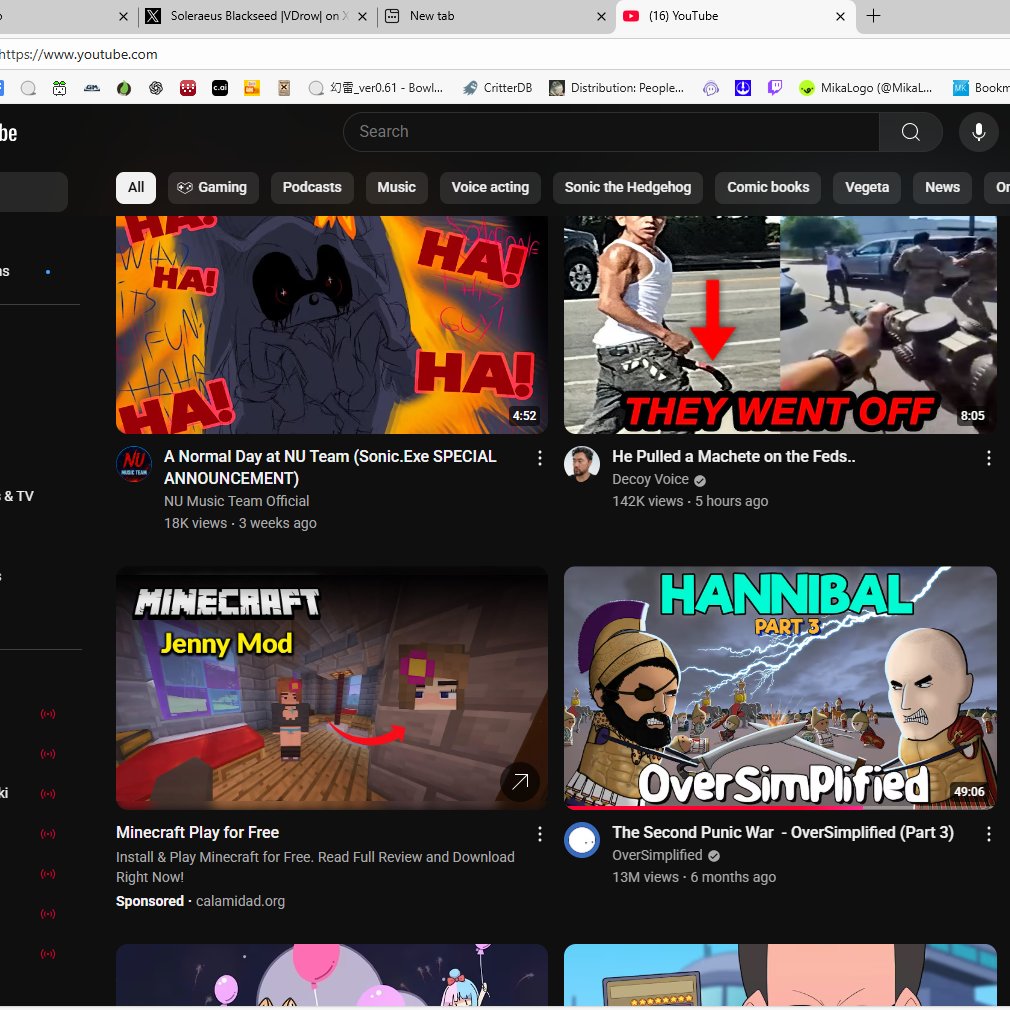
Task: Open the Twitch bookmark icon
Action: tap(775, 88)
